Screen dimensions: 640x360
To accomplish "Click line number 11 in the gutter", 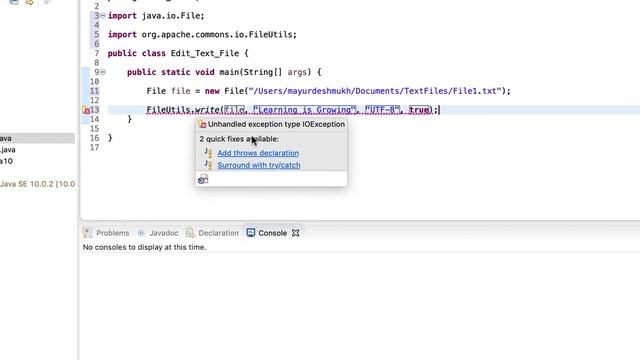I will 94,91.
